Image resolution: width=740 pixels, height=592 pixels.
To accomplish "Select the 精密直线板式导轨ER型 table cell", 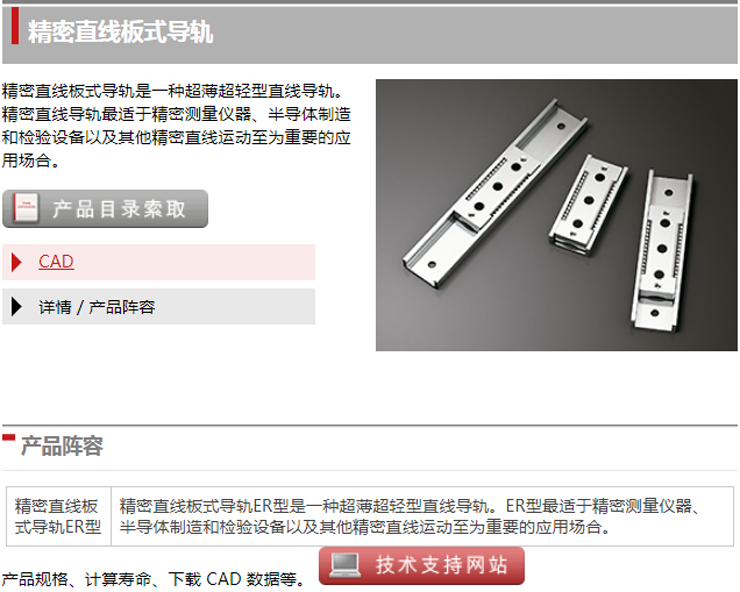I will [x=59, y=516].
